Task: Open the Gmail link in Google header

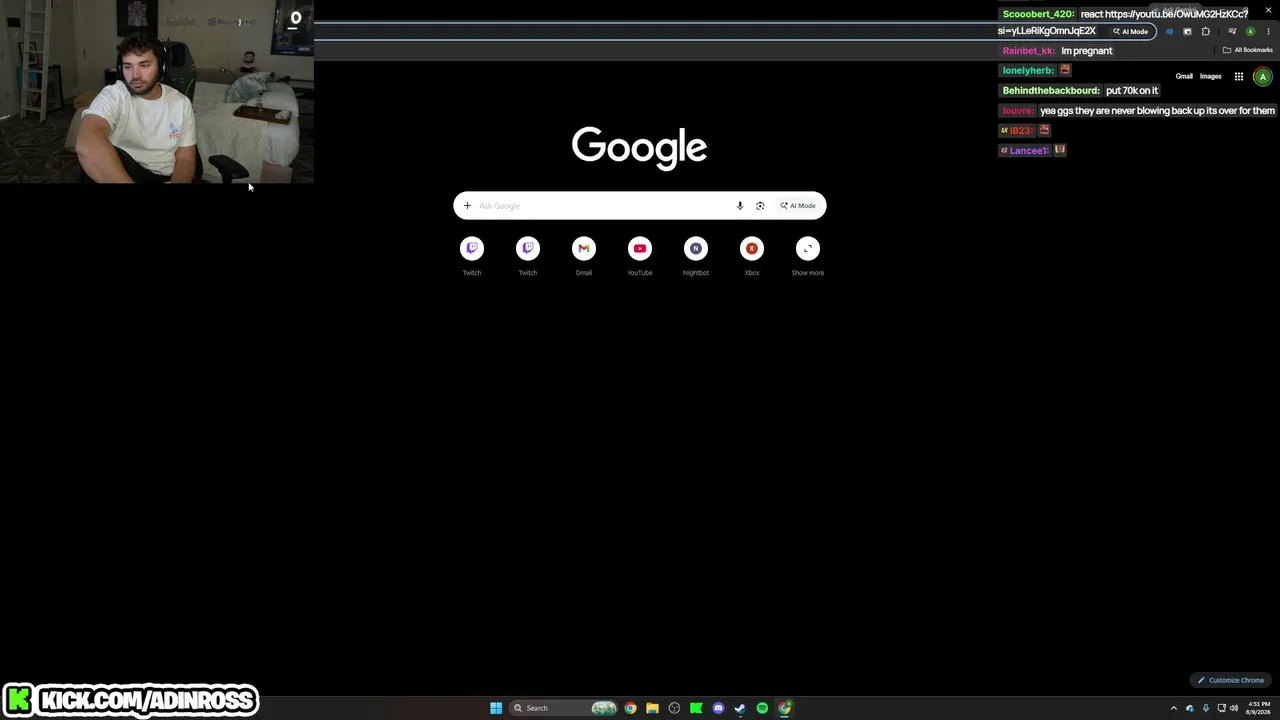Action: pos(1184,77)
